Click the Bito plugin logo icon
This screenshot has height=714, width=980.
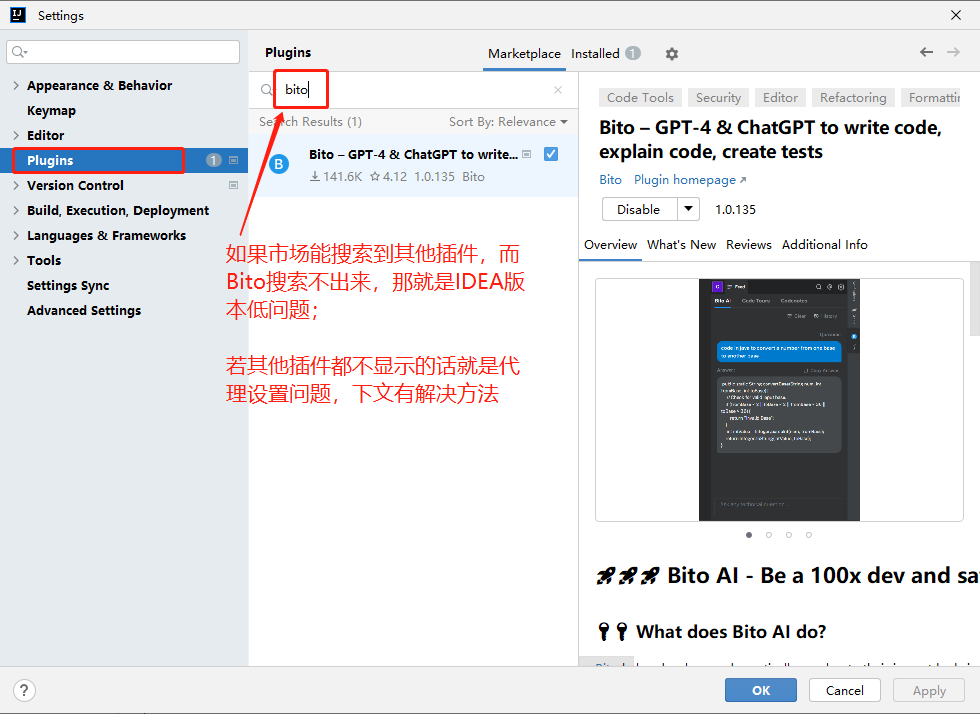tap(279, 164)
